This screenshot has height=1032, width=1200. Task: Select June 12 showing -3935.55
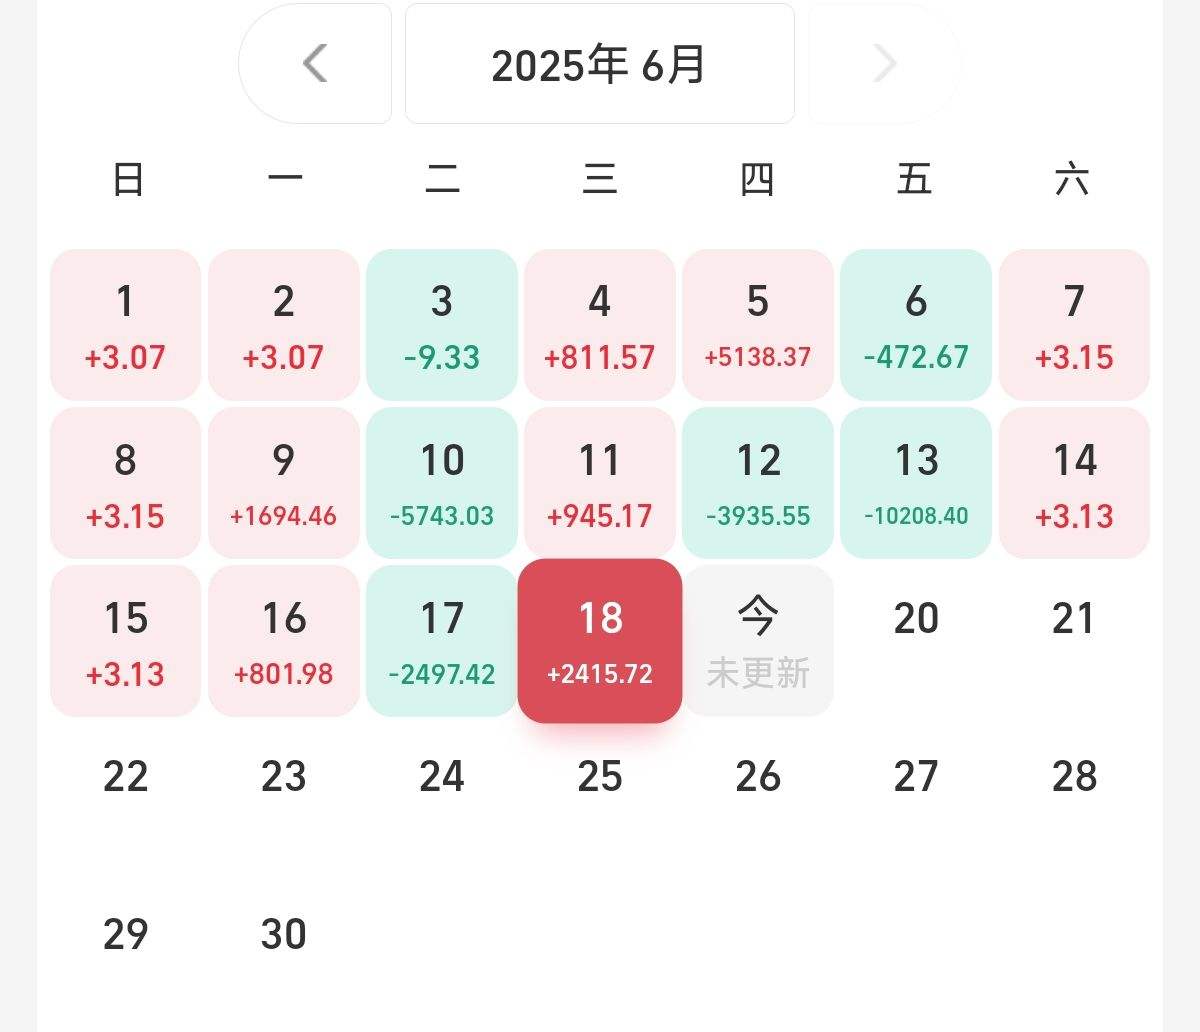click(x=758, y=483)
